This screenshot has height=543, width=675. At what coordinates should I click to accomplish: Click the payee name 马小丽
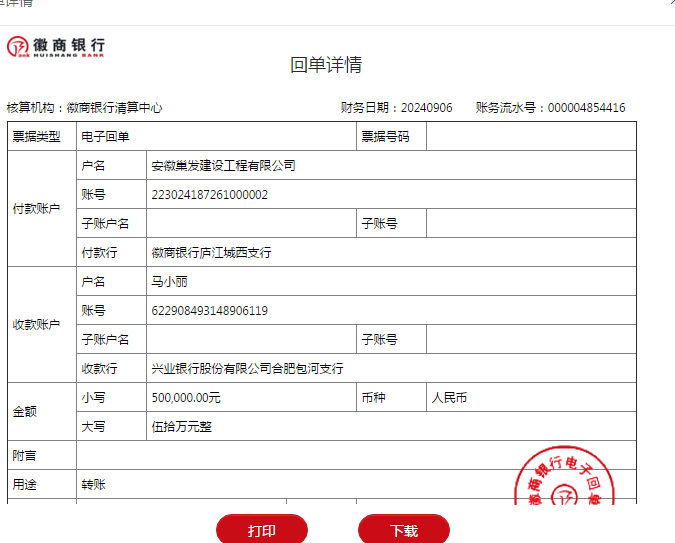coord(169,282)
